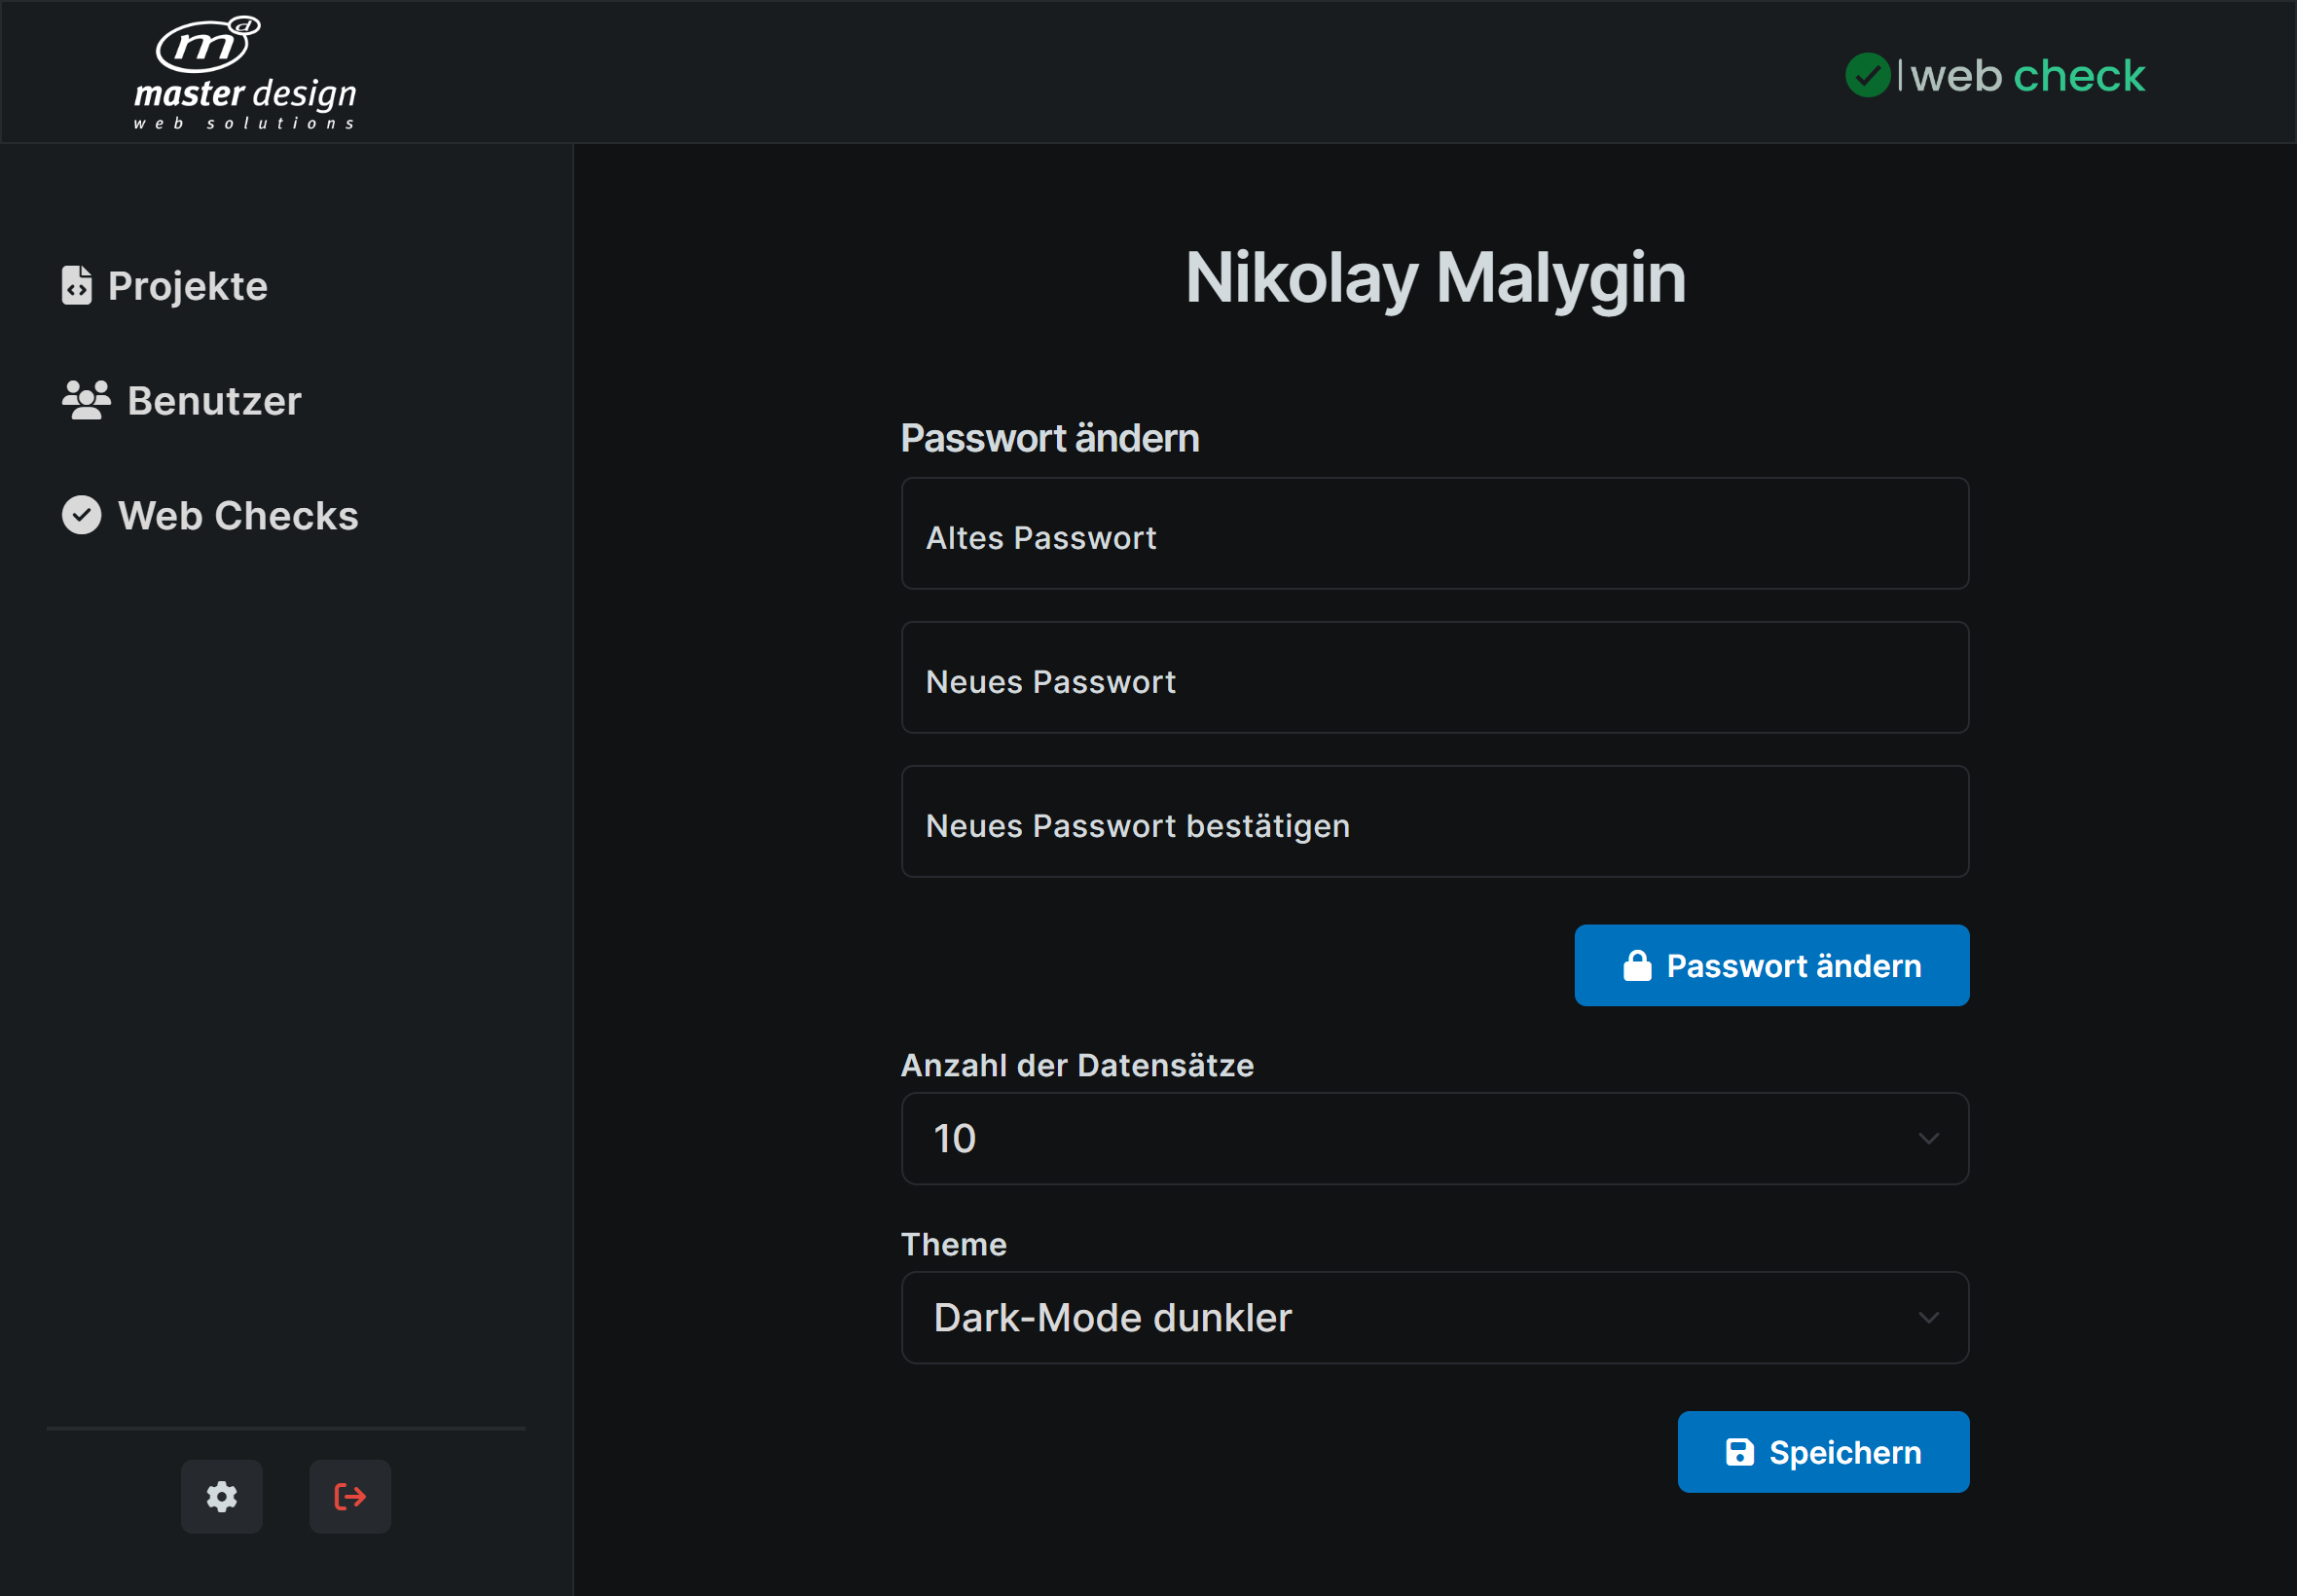
Task: Click the floppy disk icon on Speichern
Action: pyautogui.click(x=1740, y=1452)
